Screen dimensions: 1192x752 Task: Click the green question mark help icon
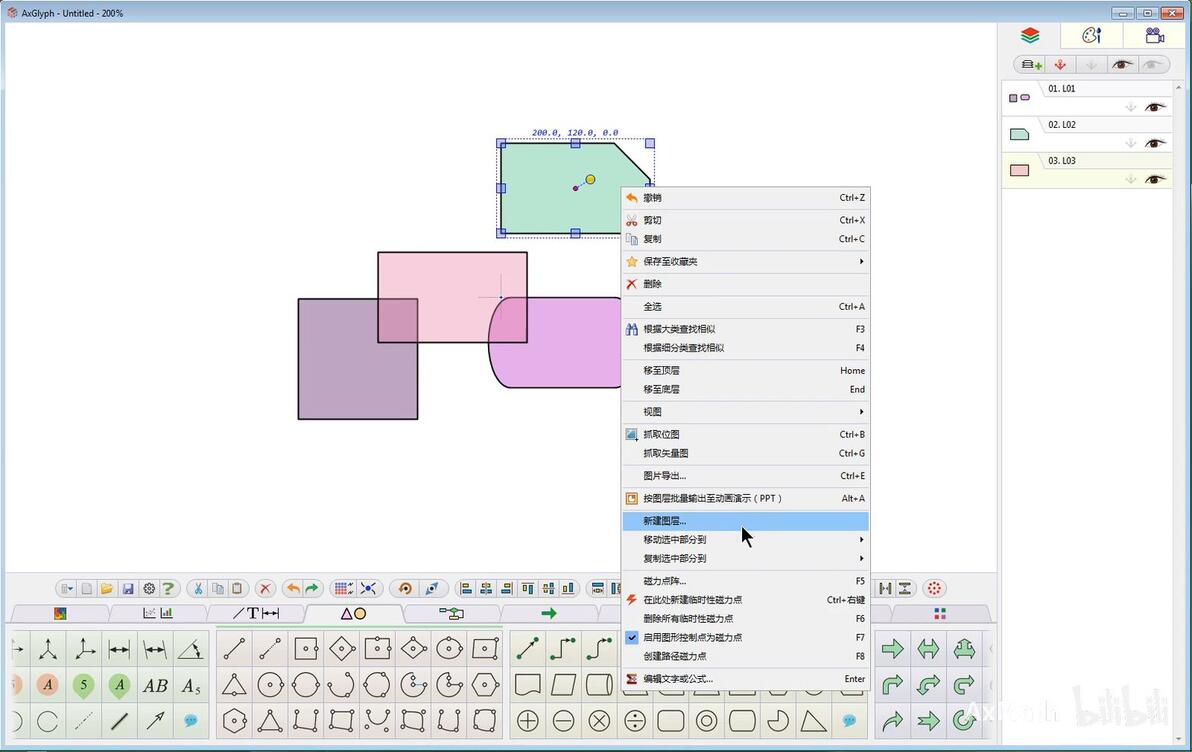tap(168, 589)
